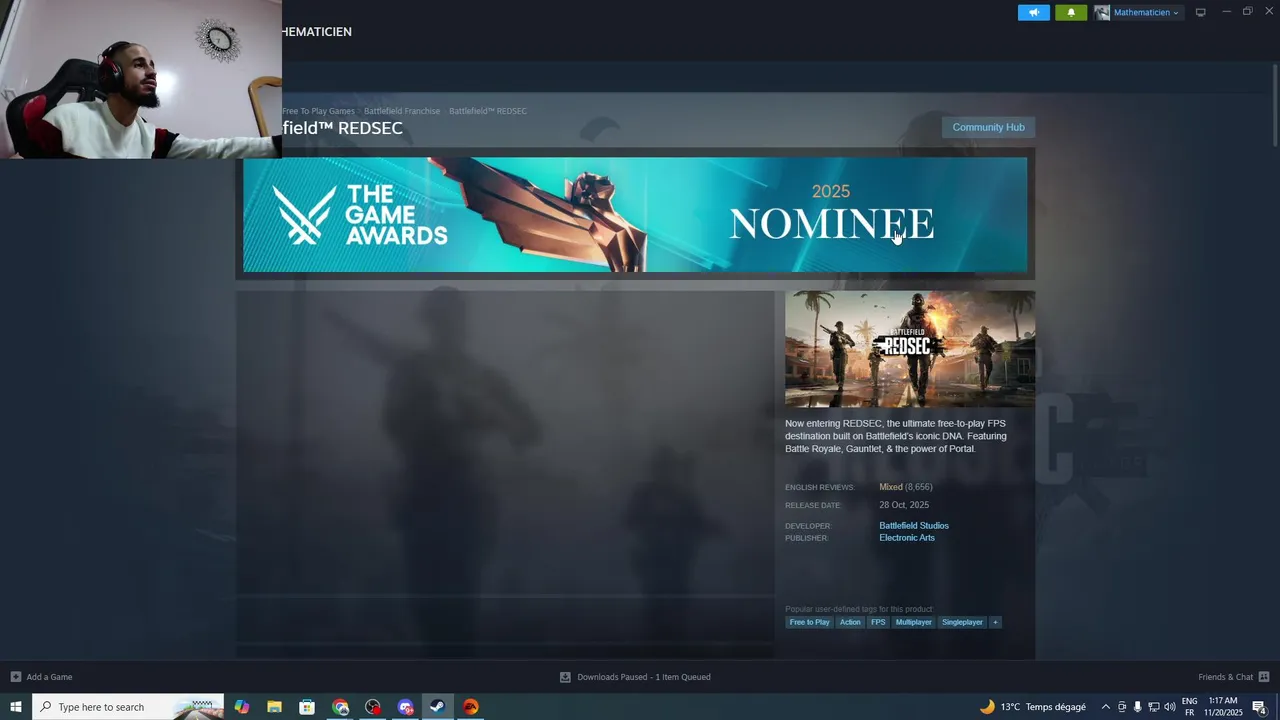Open Friends & Chat
Image resolution: width=1280 pixels, height=720 pixels.
coord(1225,677)
